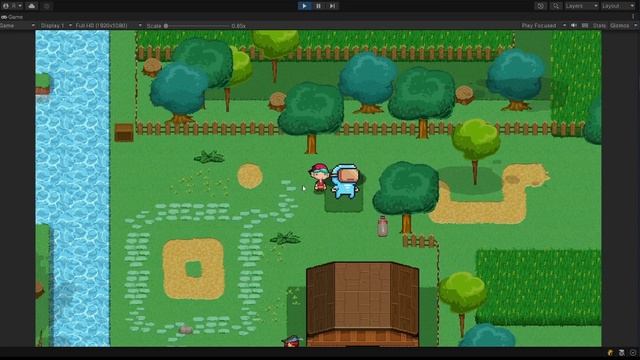Open the Play Focused dropdown
The height and width of the screenshot is (360, 640).
(544, 26)
